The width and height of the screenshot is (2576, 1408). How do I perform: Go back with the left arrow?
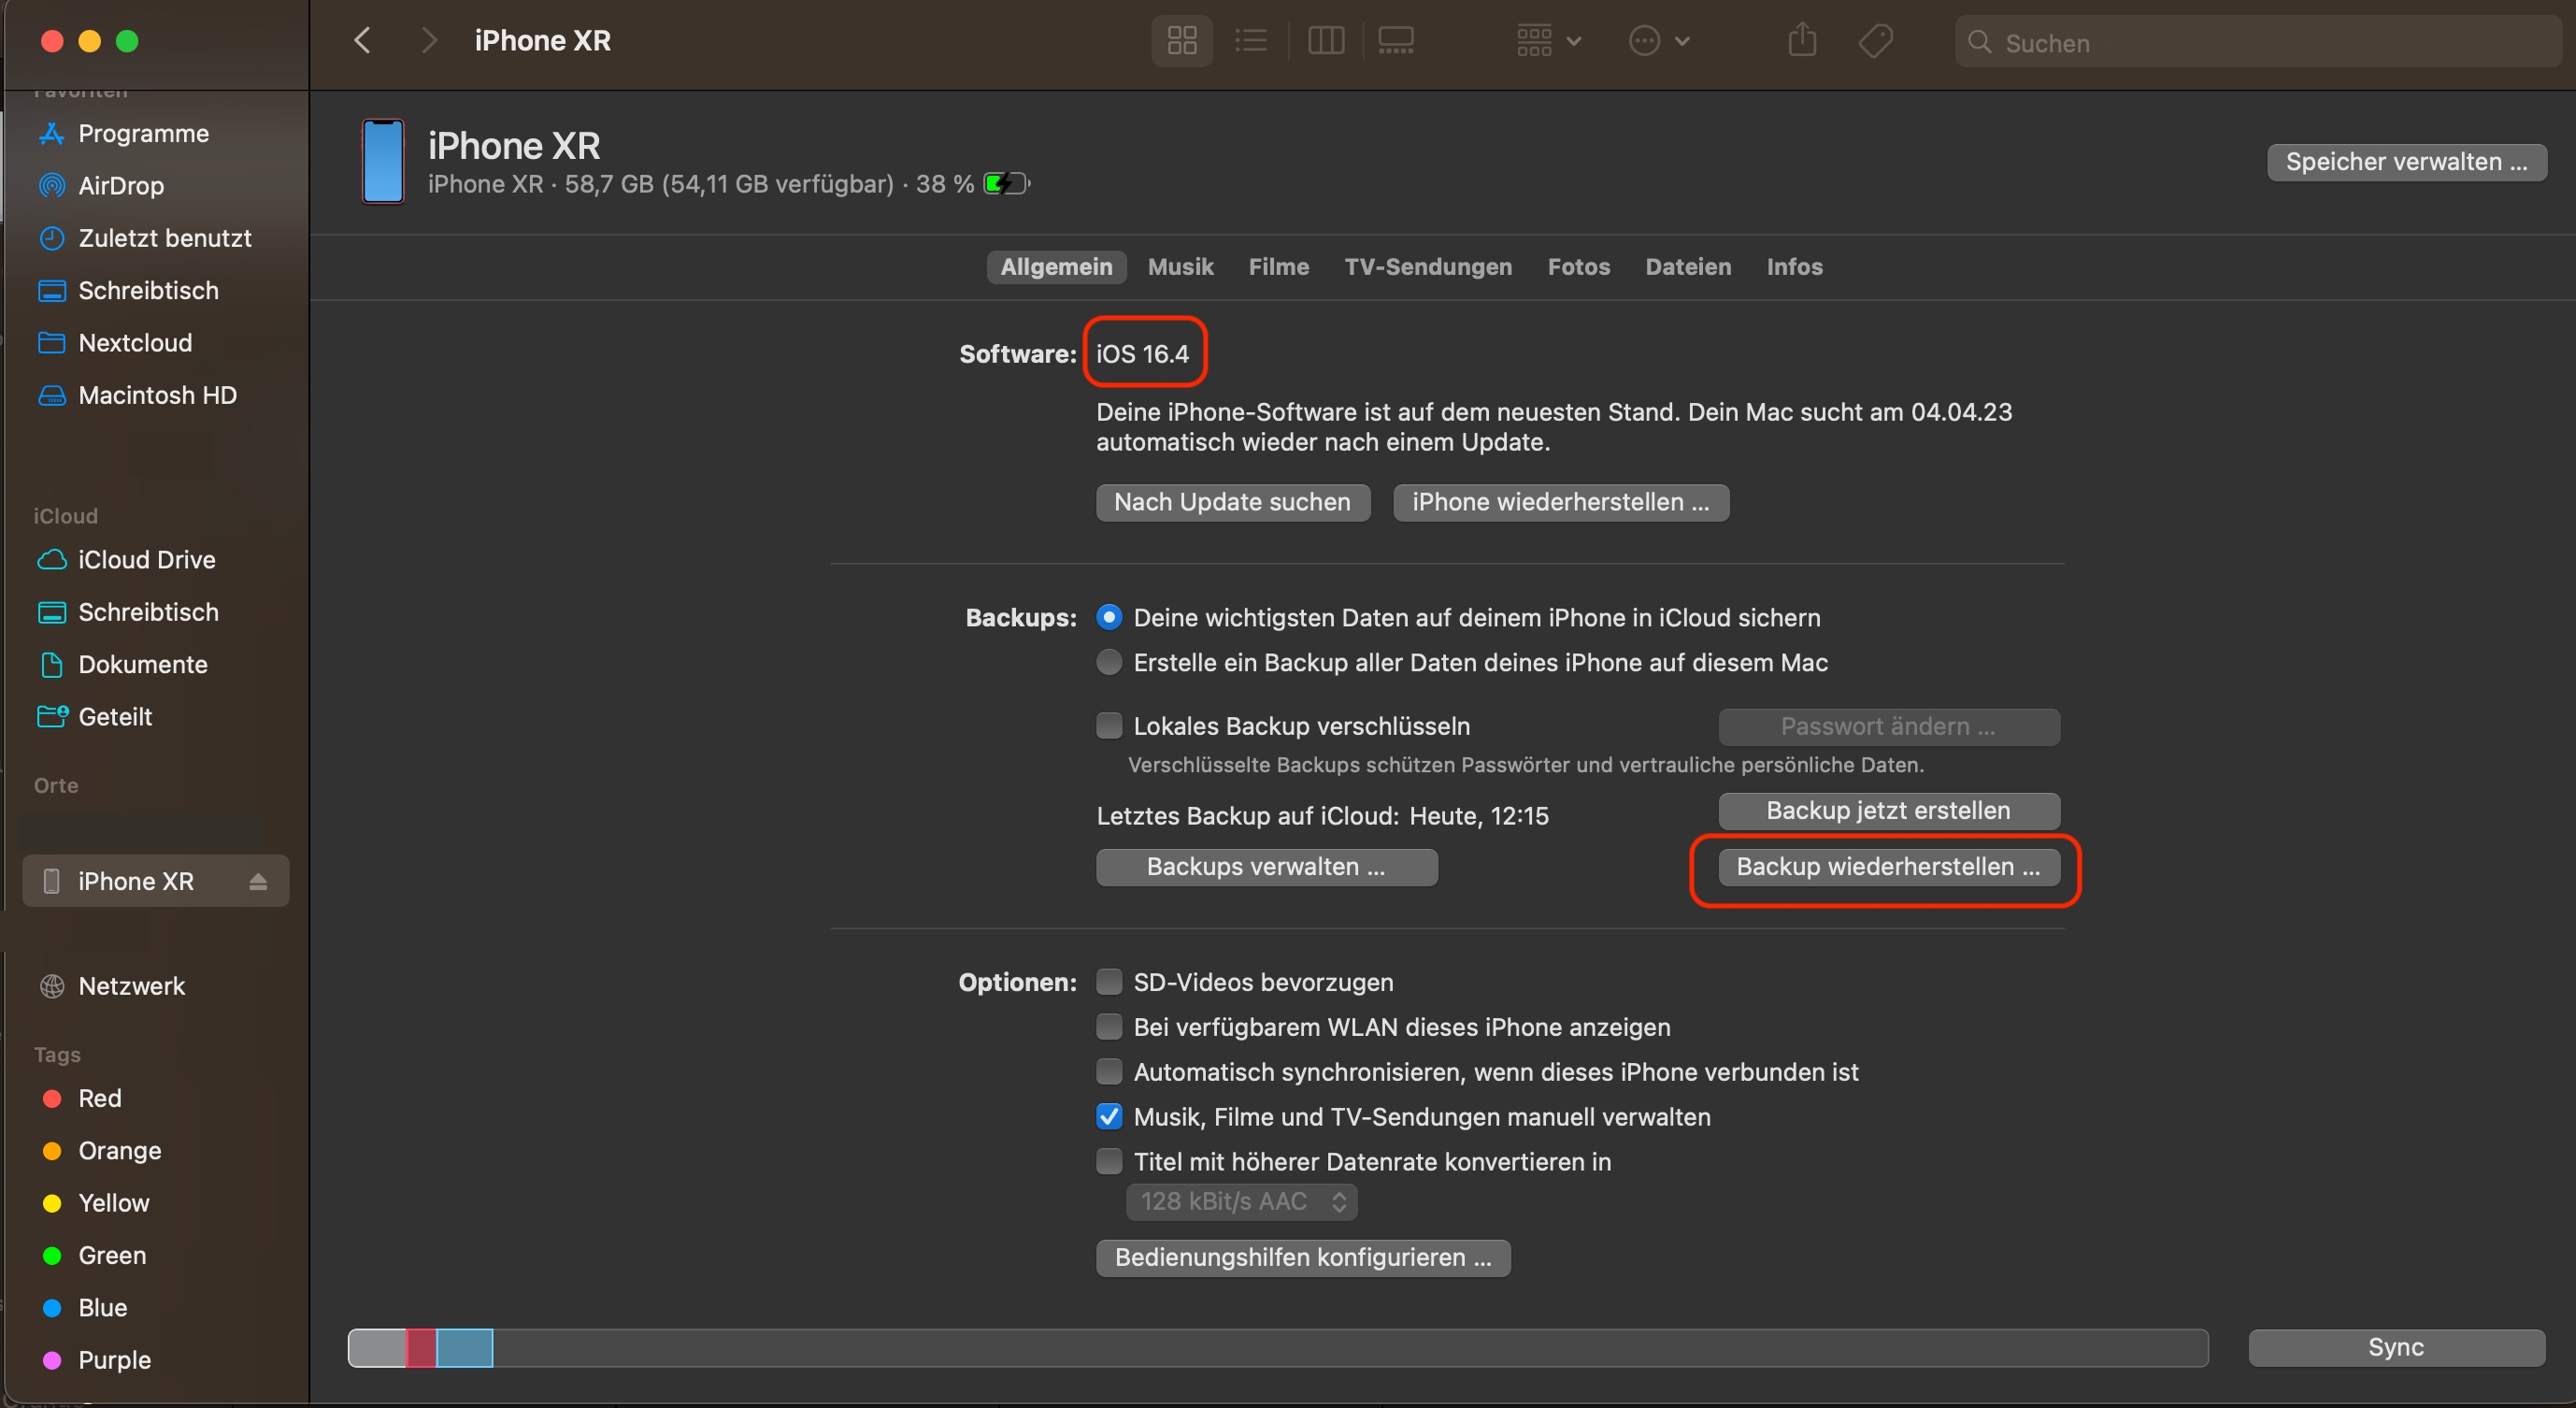tap(363, 41)
